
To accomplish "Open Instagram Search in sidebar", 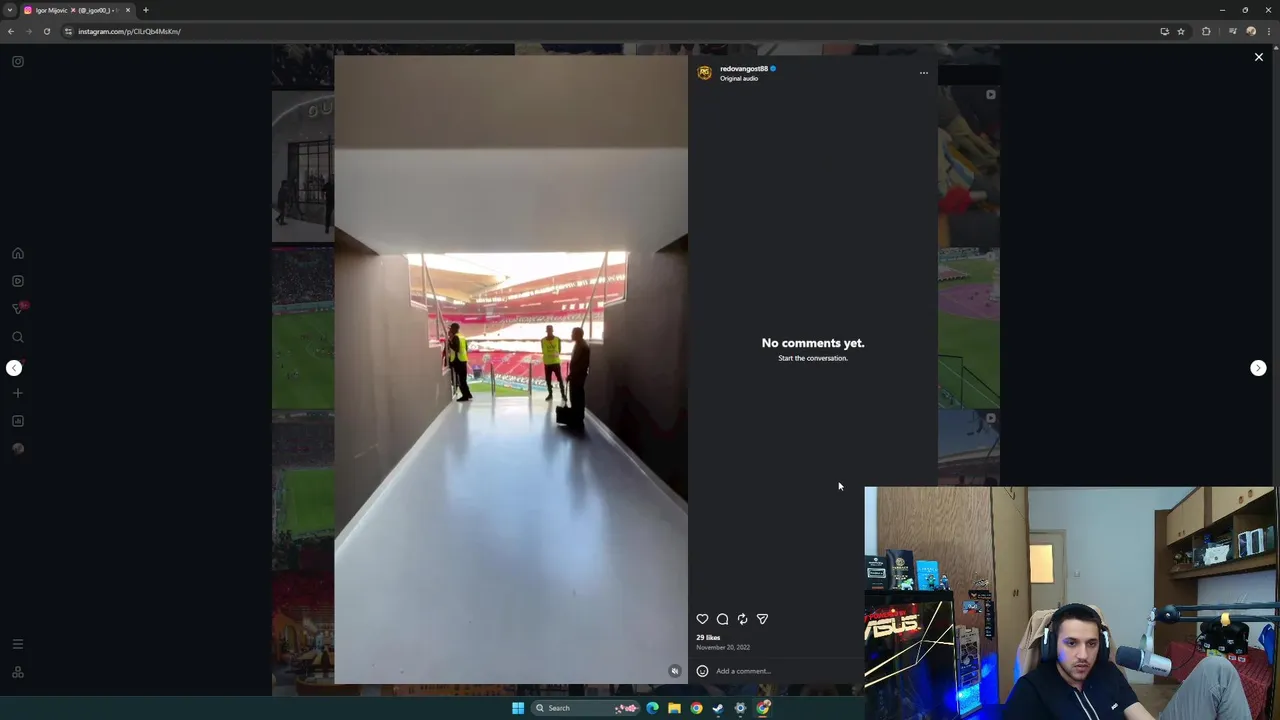I will coord(18,337).
